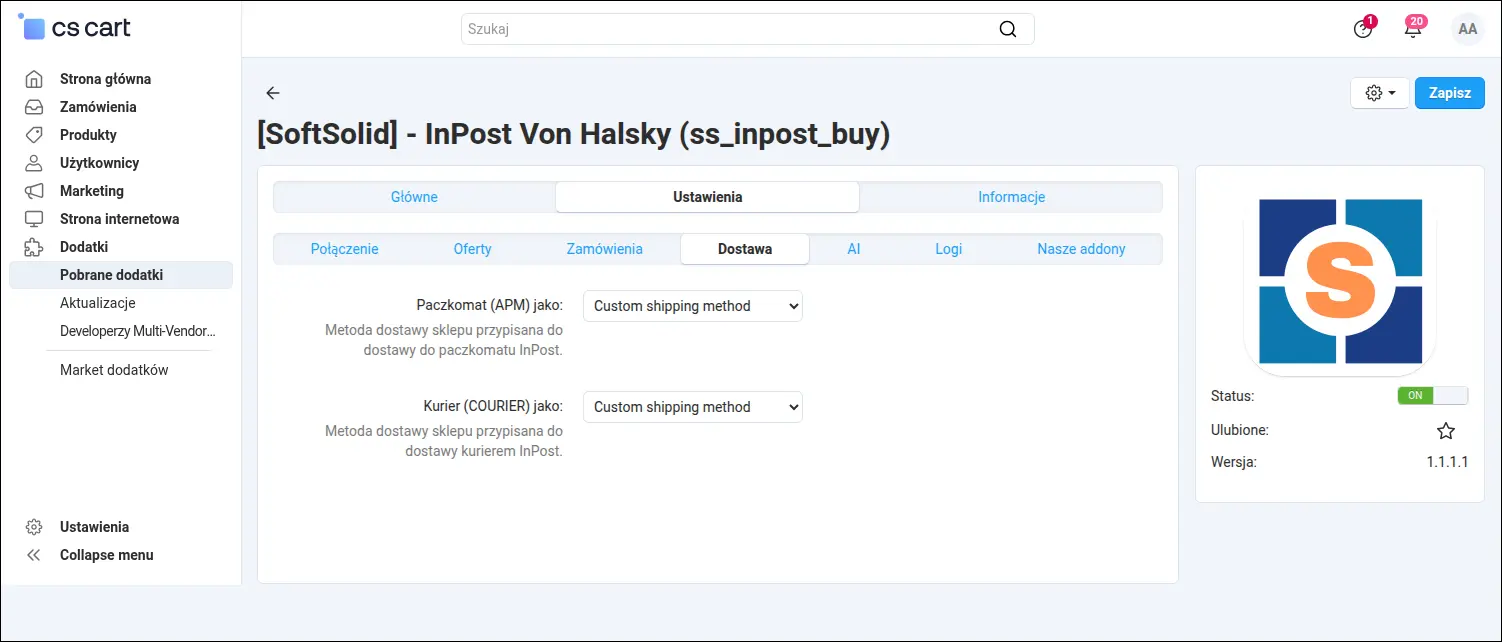Open the Zamówienia sub-tab

(x=605, y=249)
